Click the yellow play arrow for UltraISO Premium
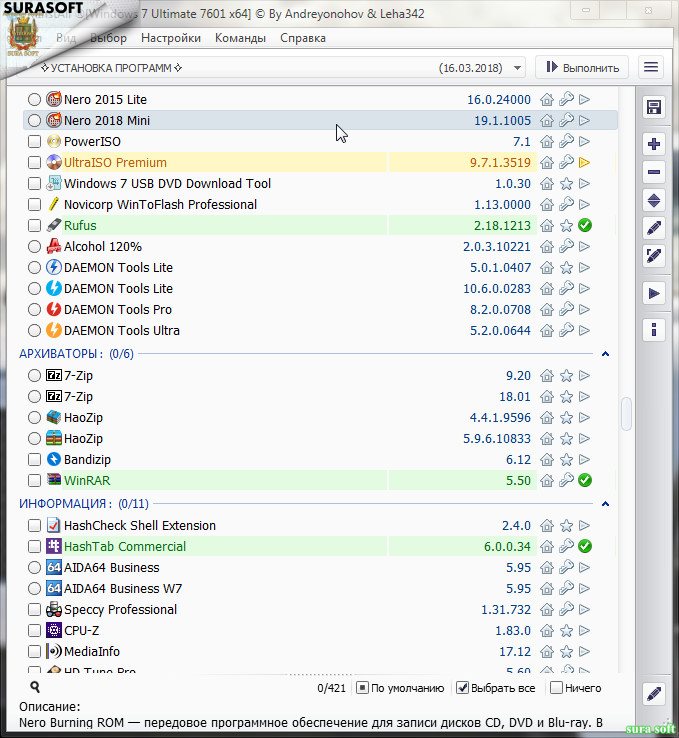 584,163
